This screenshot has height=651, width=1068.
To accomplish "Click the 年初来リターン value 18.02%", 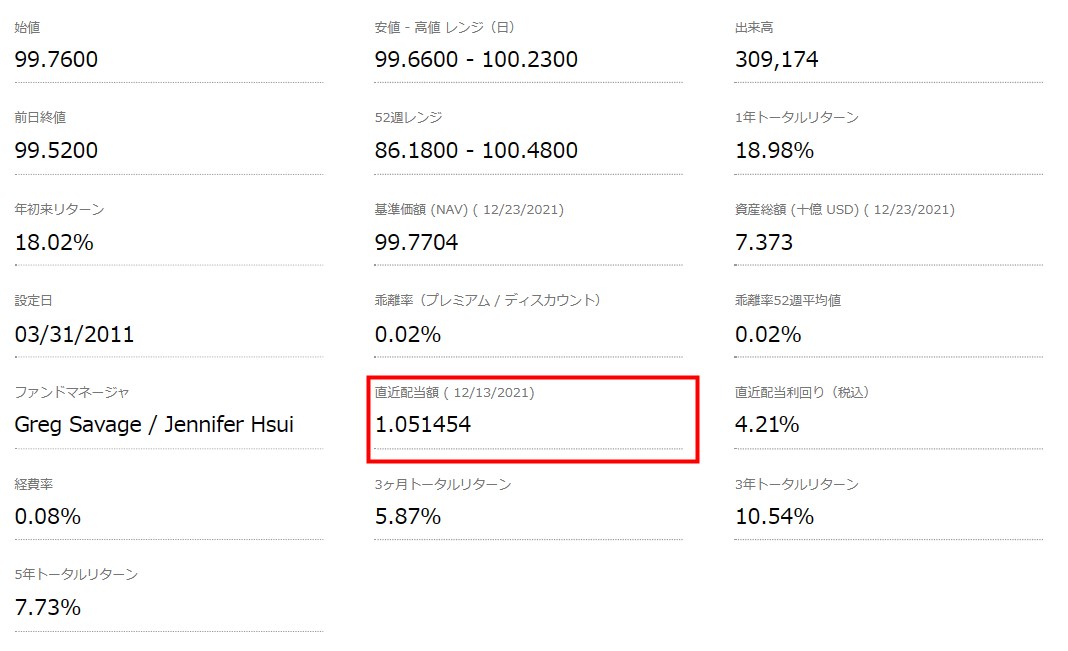I will tap(54, 242).
